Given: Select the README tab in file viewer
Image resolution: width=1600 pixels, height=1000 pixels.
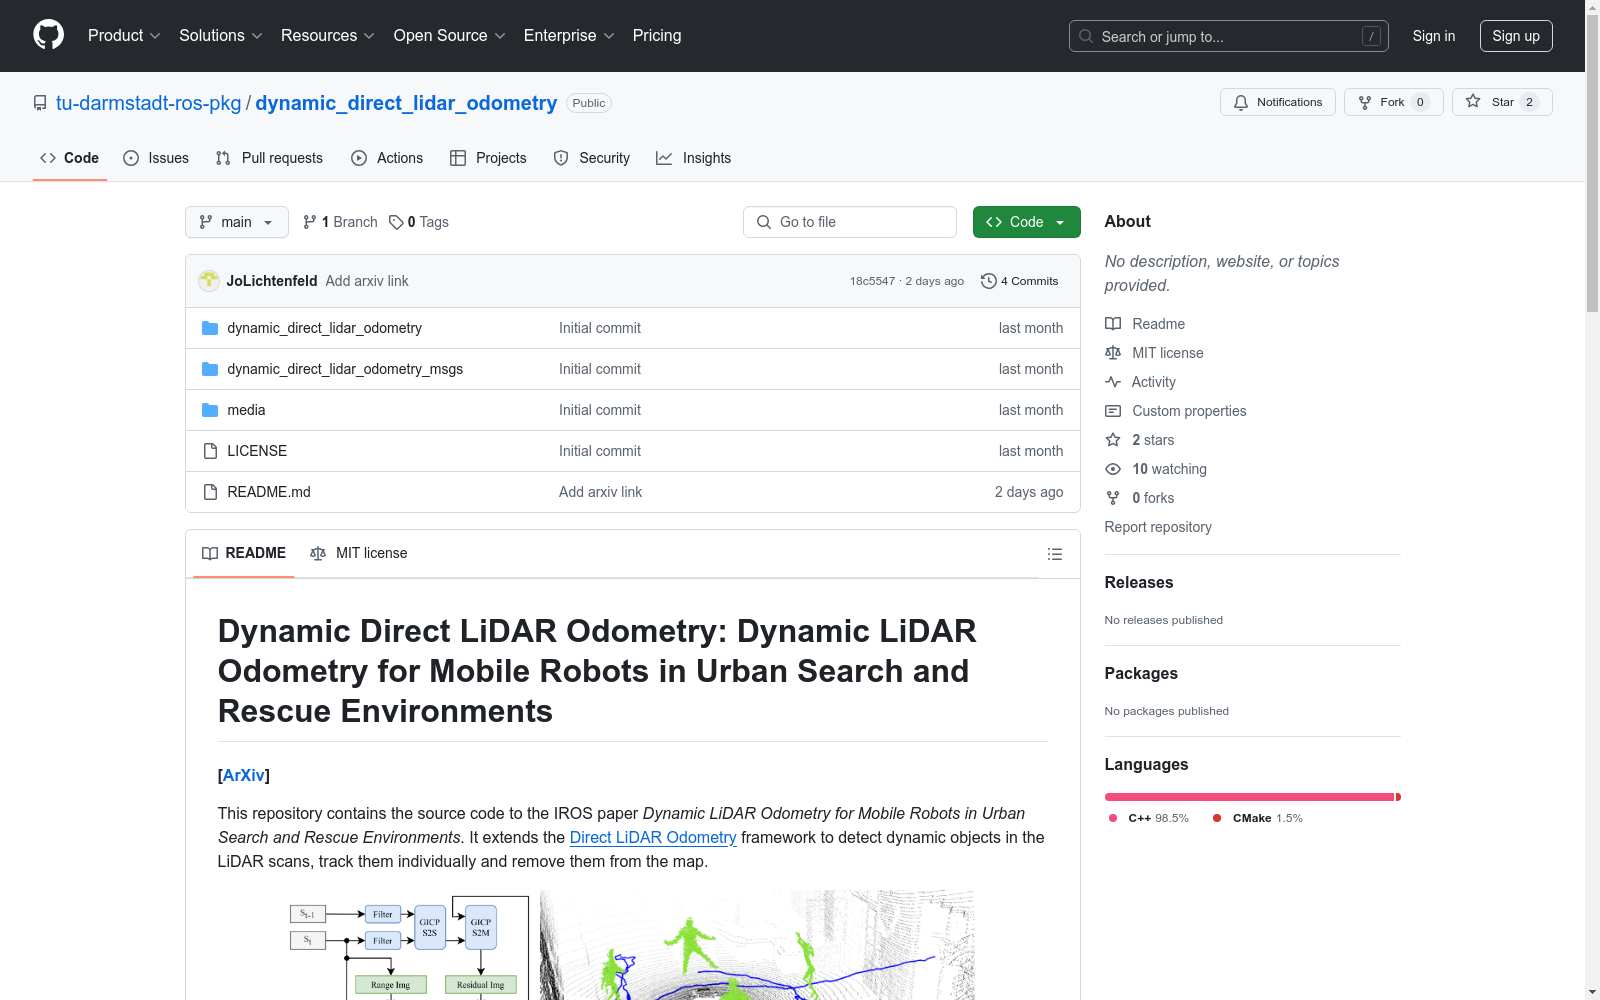Looking at the screenshot, I should pos(244,553).
